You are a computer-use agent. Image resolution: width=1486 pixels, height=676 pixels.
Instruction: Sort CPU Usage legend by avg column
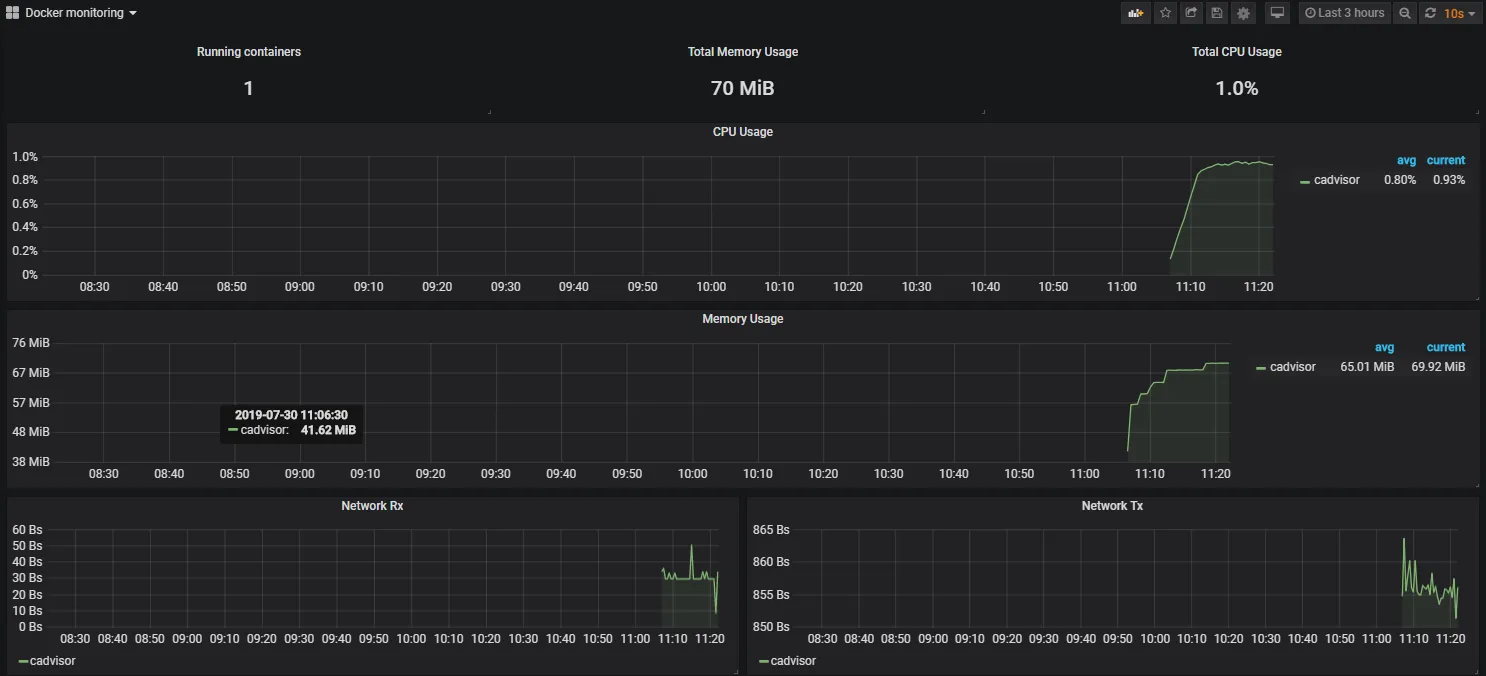coord(1406,160)
